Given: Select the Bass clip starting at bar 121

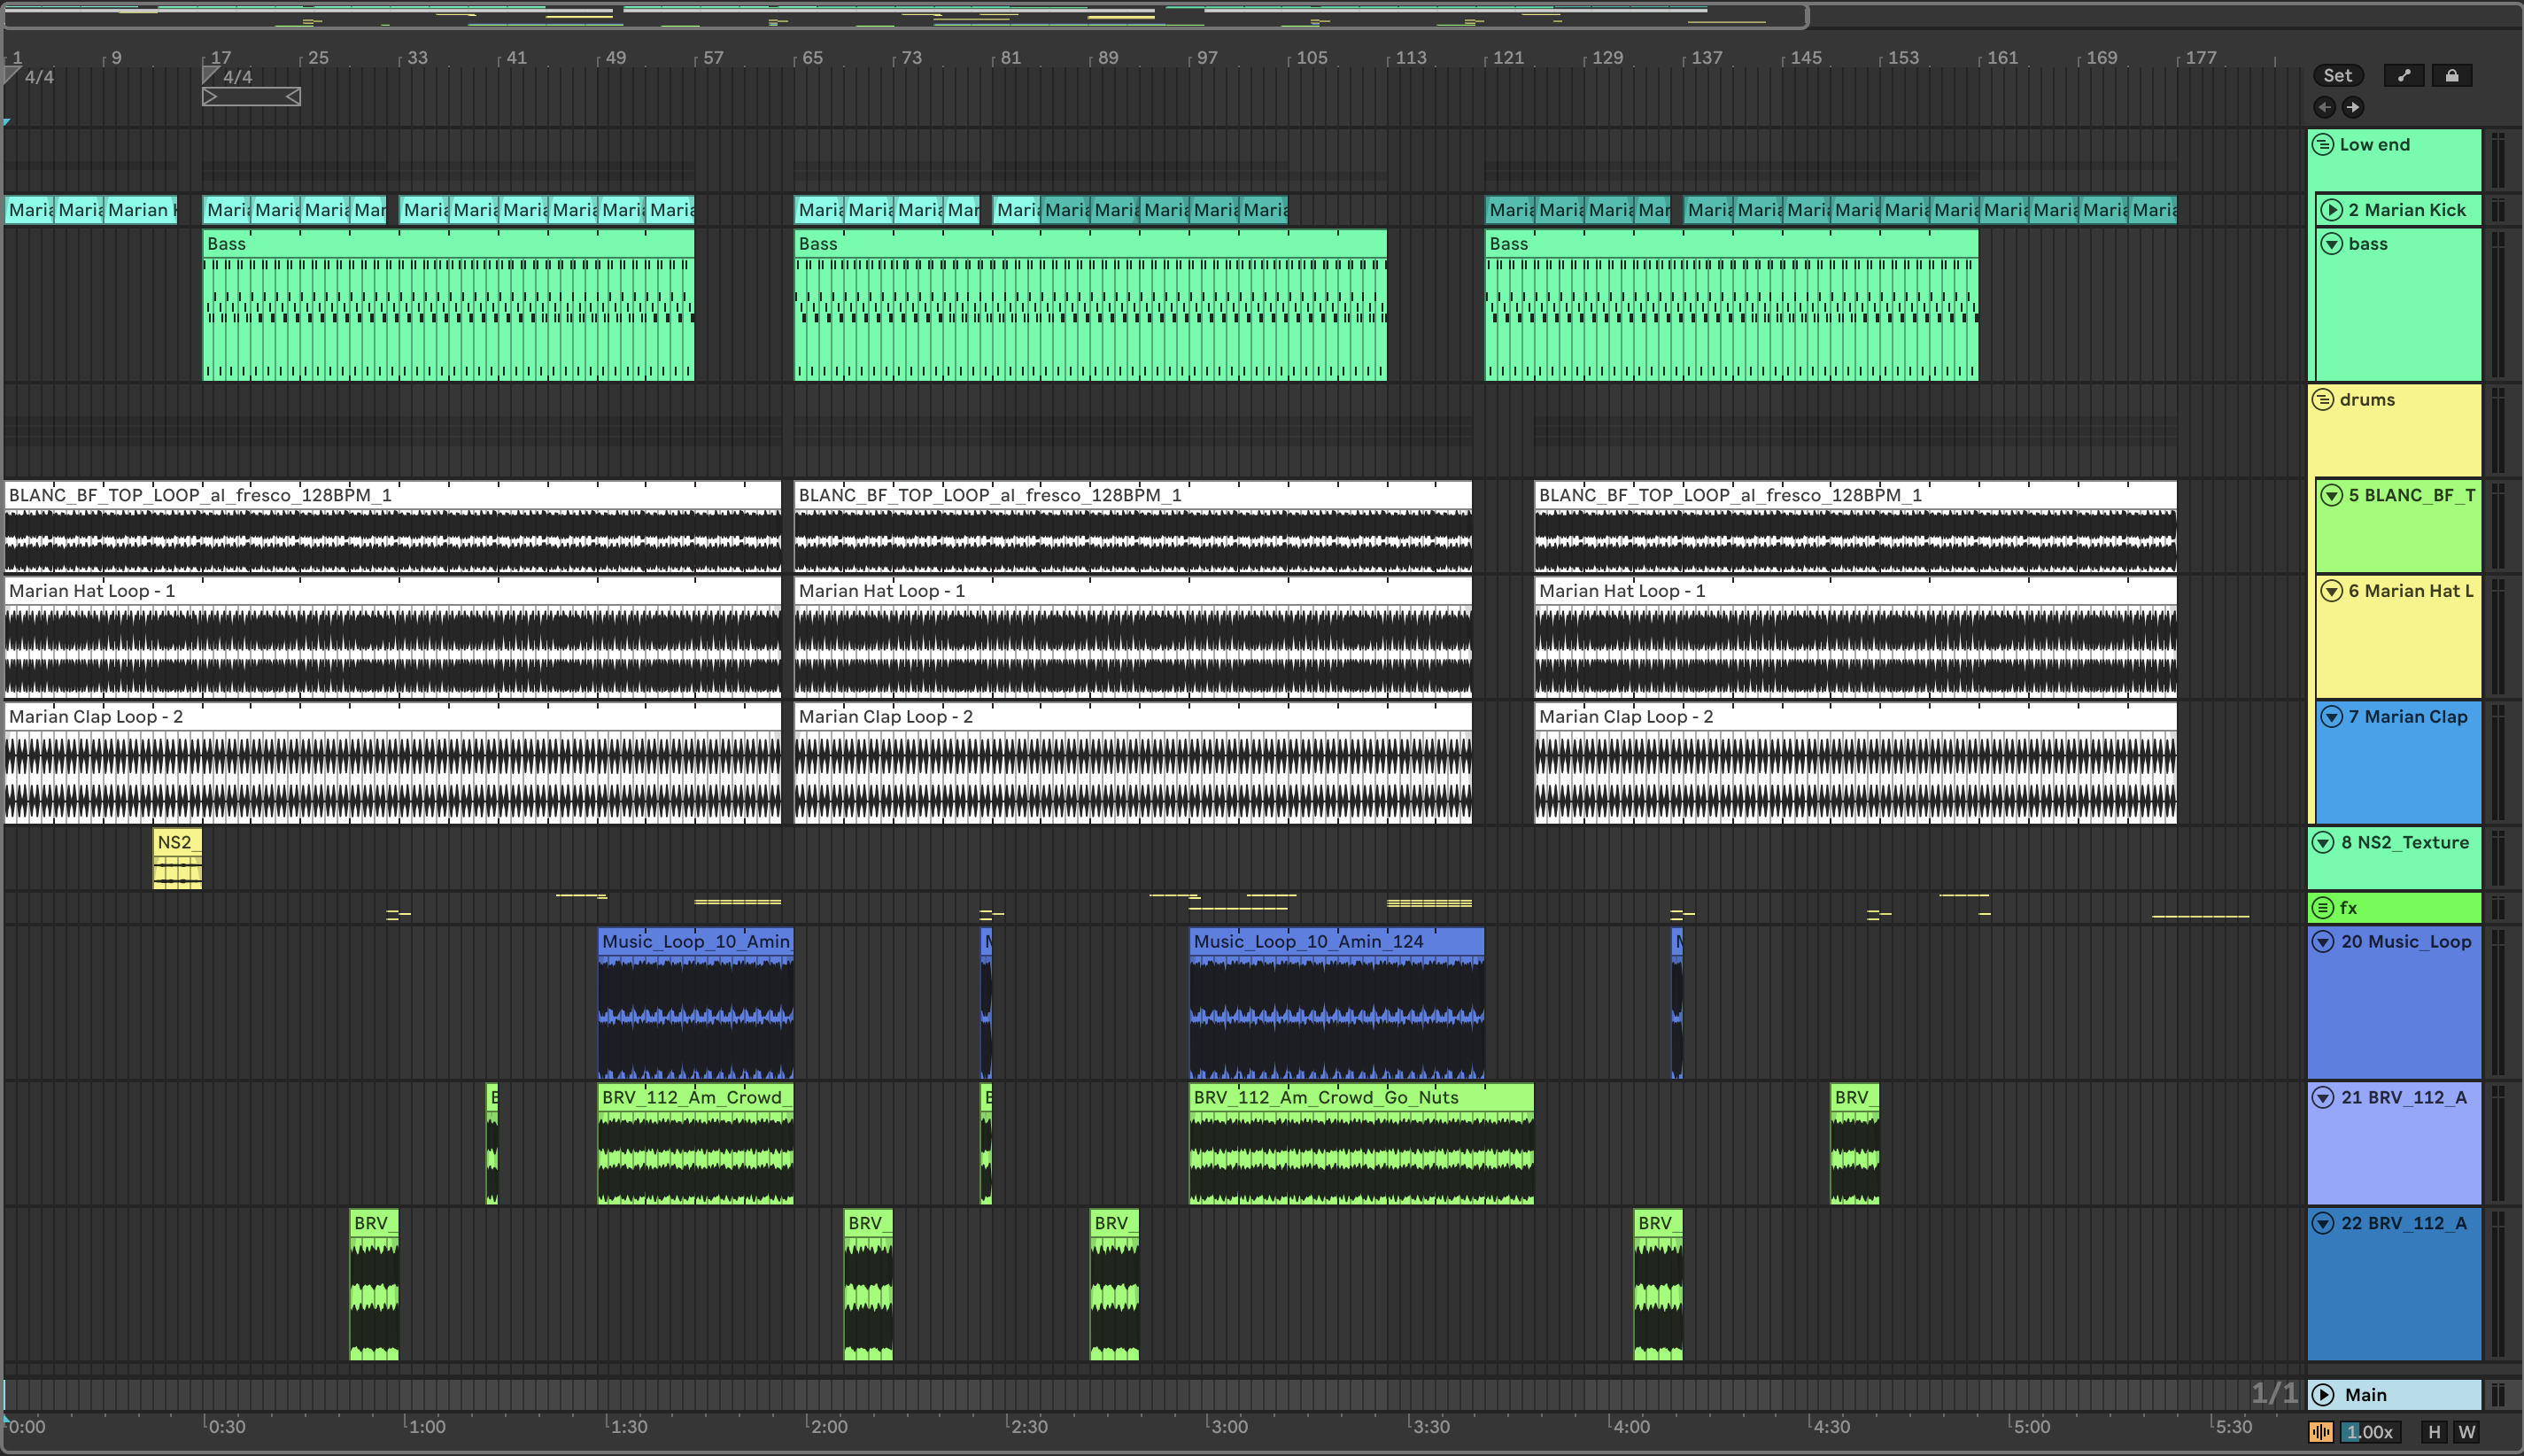Looking at the screenshot, I should tap(1731, 305).
